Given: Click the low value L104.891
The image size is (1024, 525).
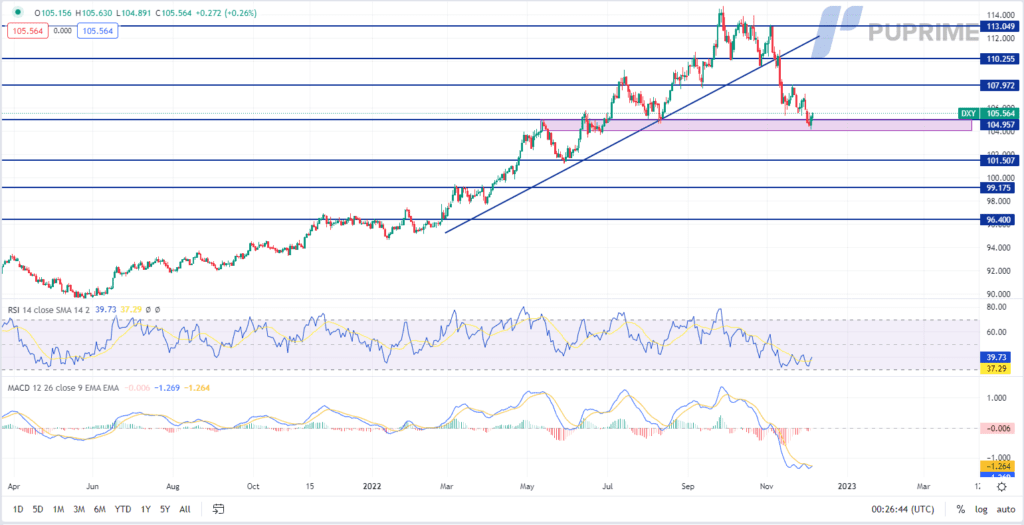Looking at the screenshot, I should (x=135, y=13).
